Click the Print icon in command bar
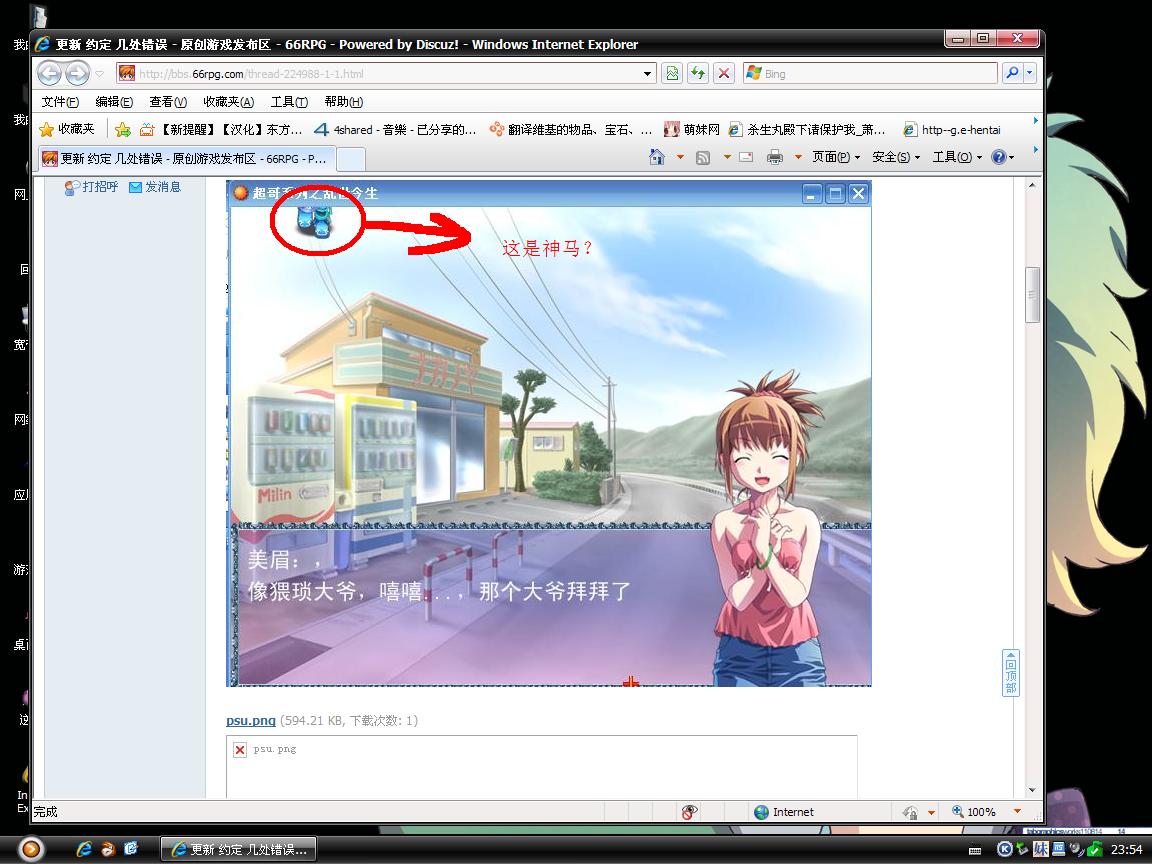The image size is (1152, 864). pos(774,157)
